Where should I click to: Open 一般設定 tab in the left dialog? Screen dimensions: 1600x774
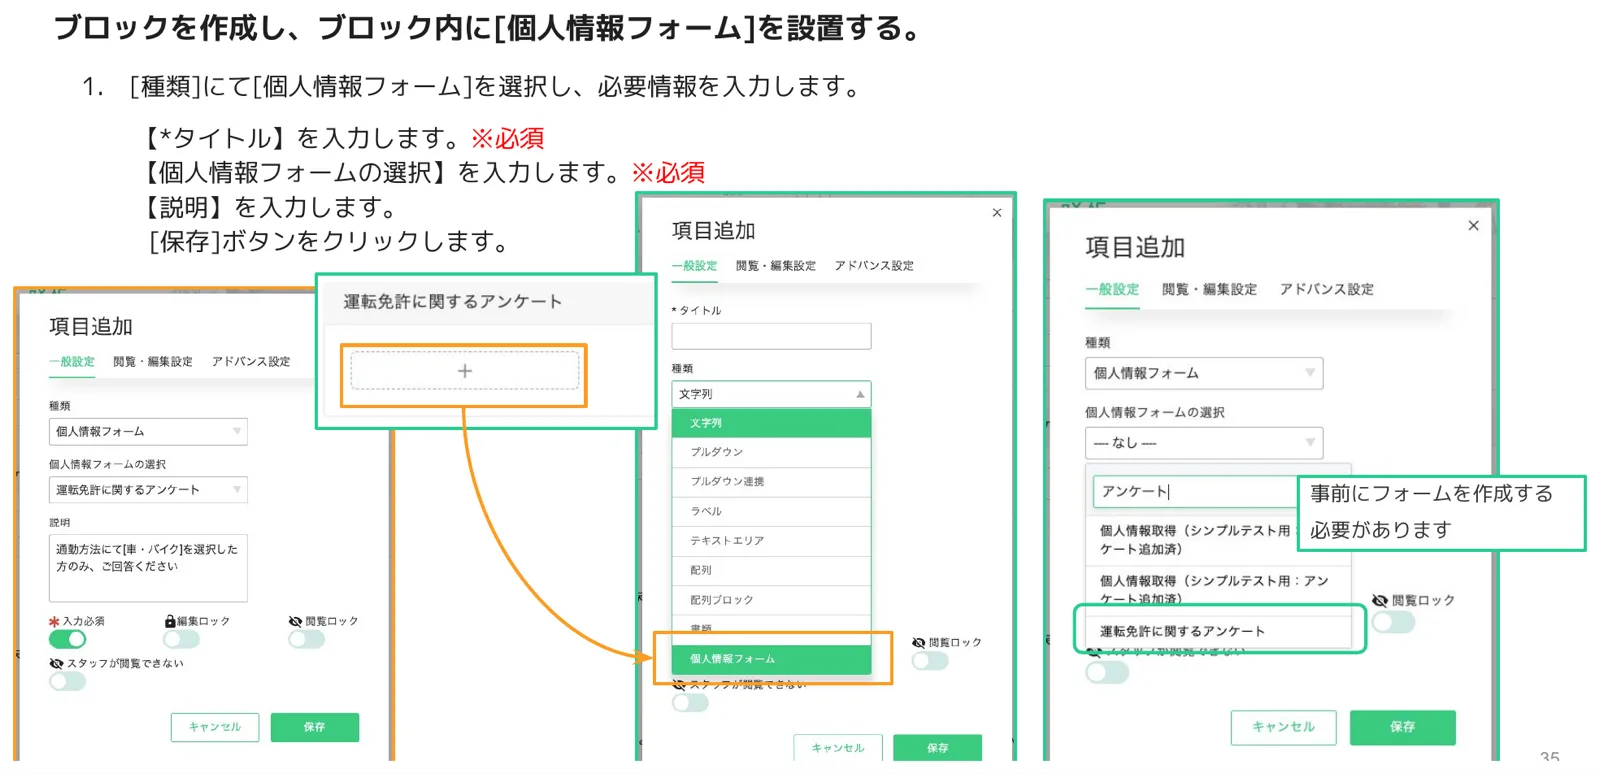coord(72,361)
